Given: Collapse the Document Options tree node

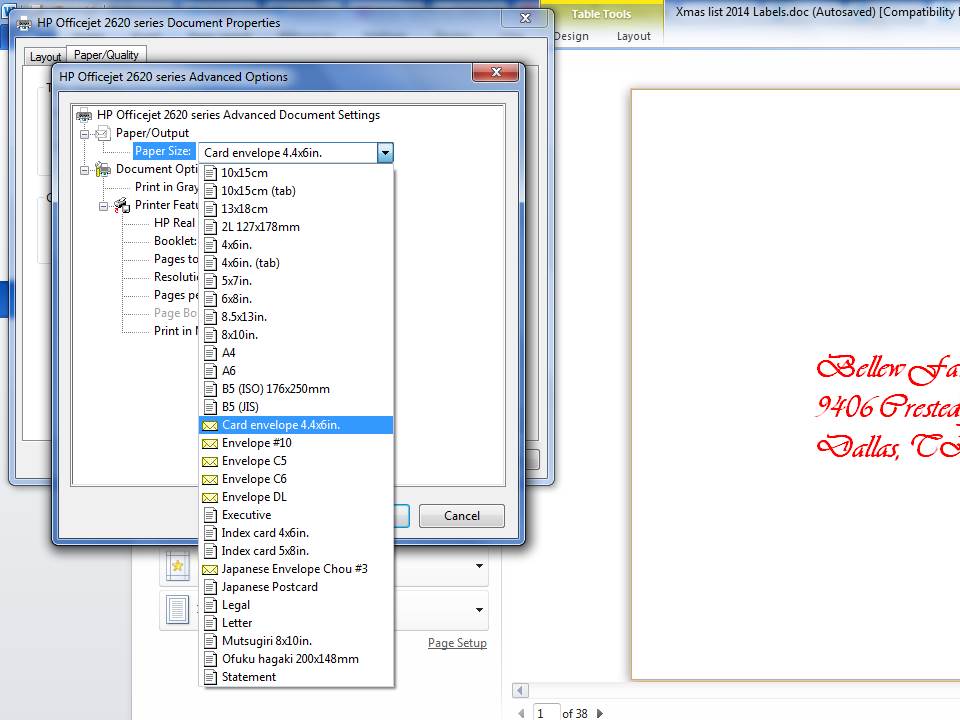Looking at the screenshot, I should tap(84, 170).
